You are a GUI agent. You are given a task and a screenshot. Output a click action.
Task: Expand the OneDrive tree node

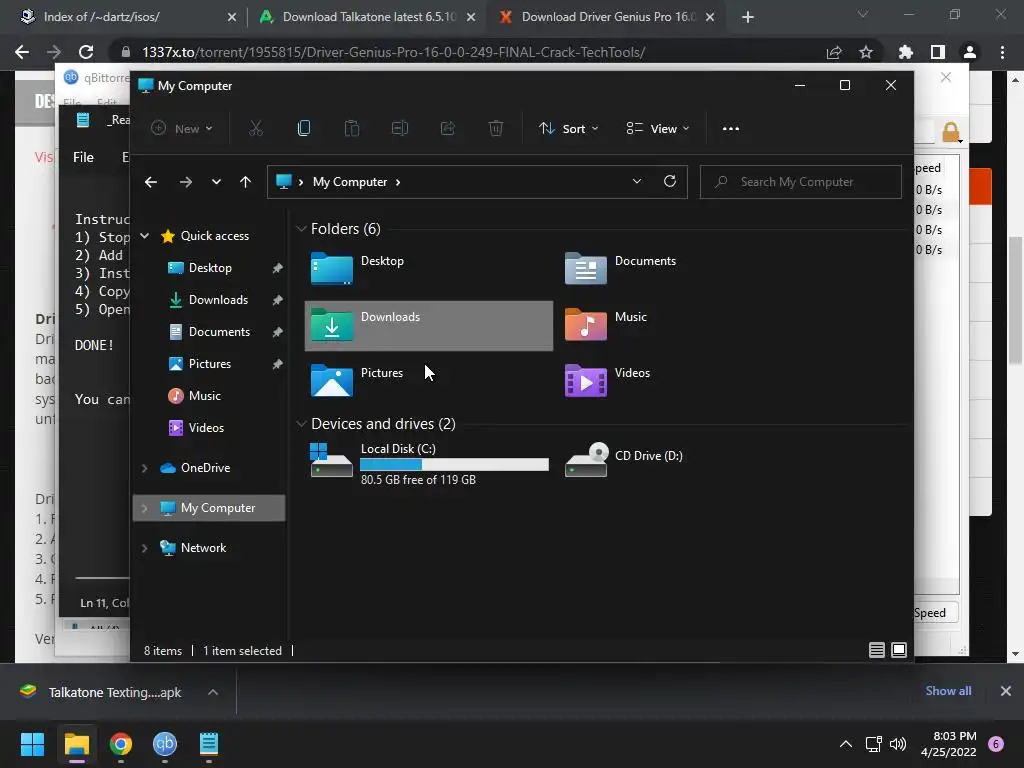[x=144, y=468]
